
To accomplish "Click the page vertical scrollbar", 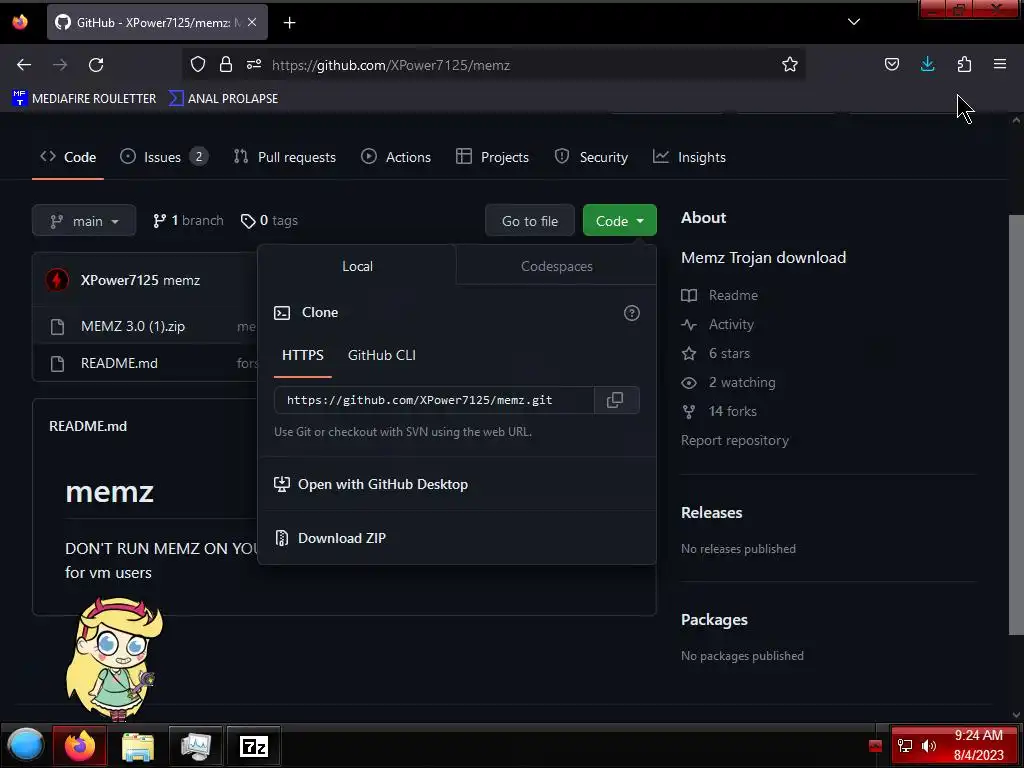I will (1016, 424).
